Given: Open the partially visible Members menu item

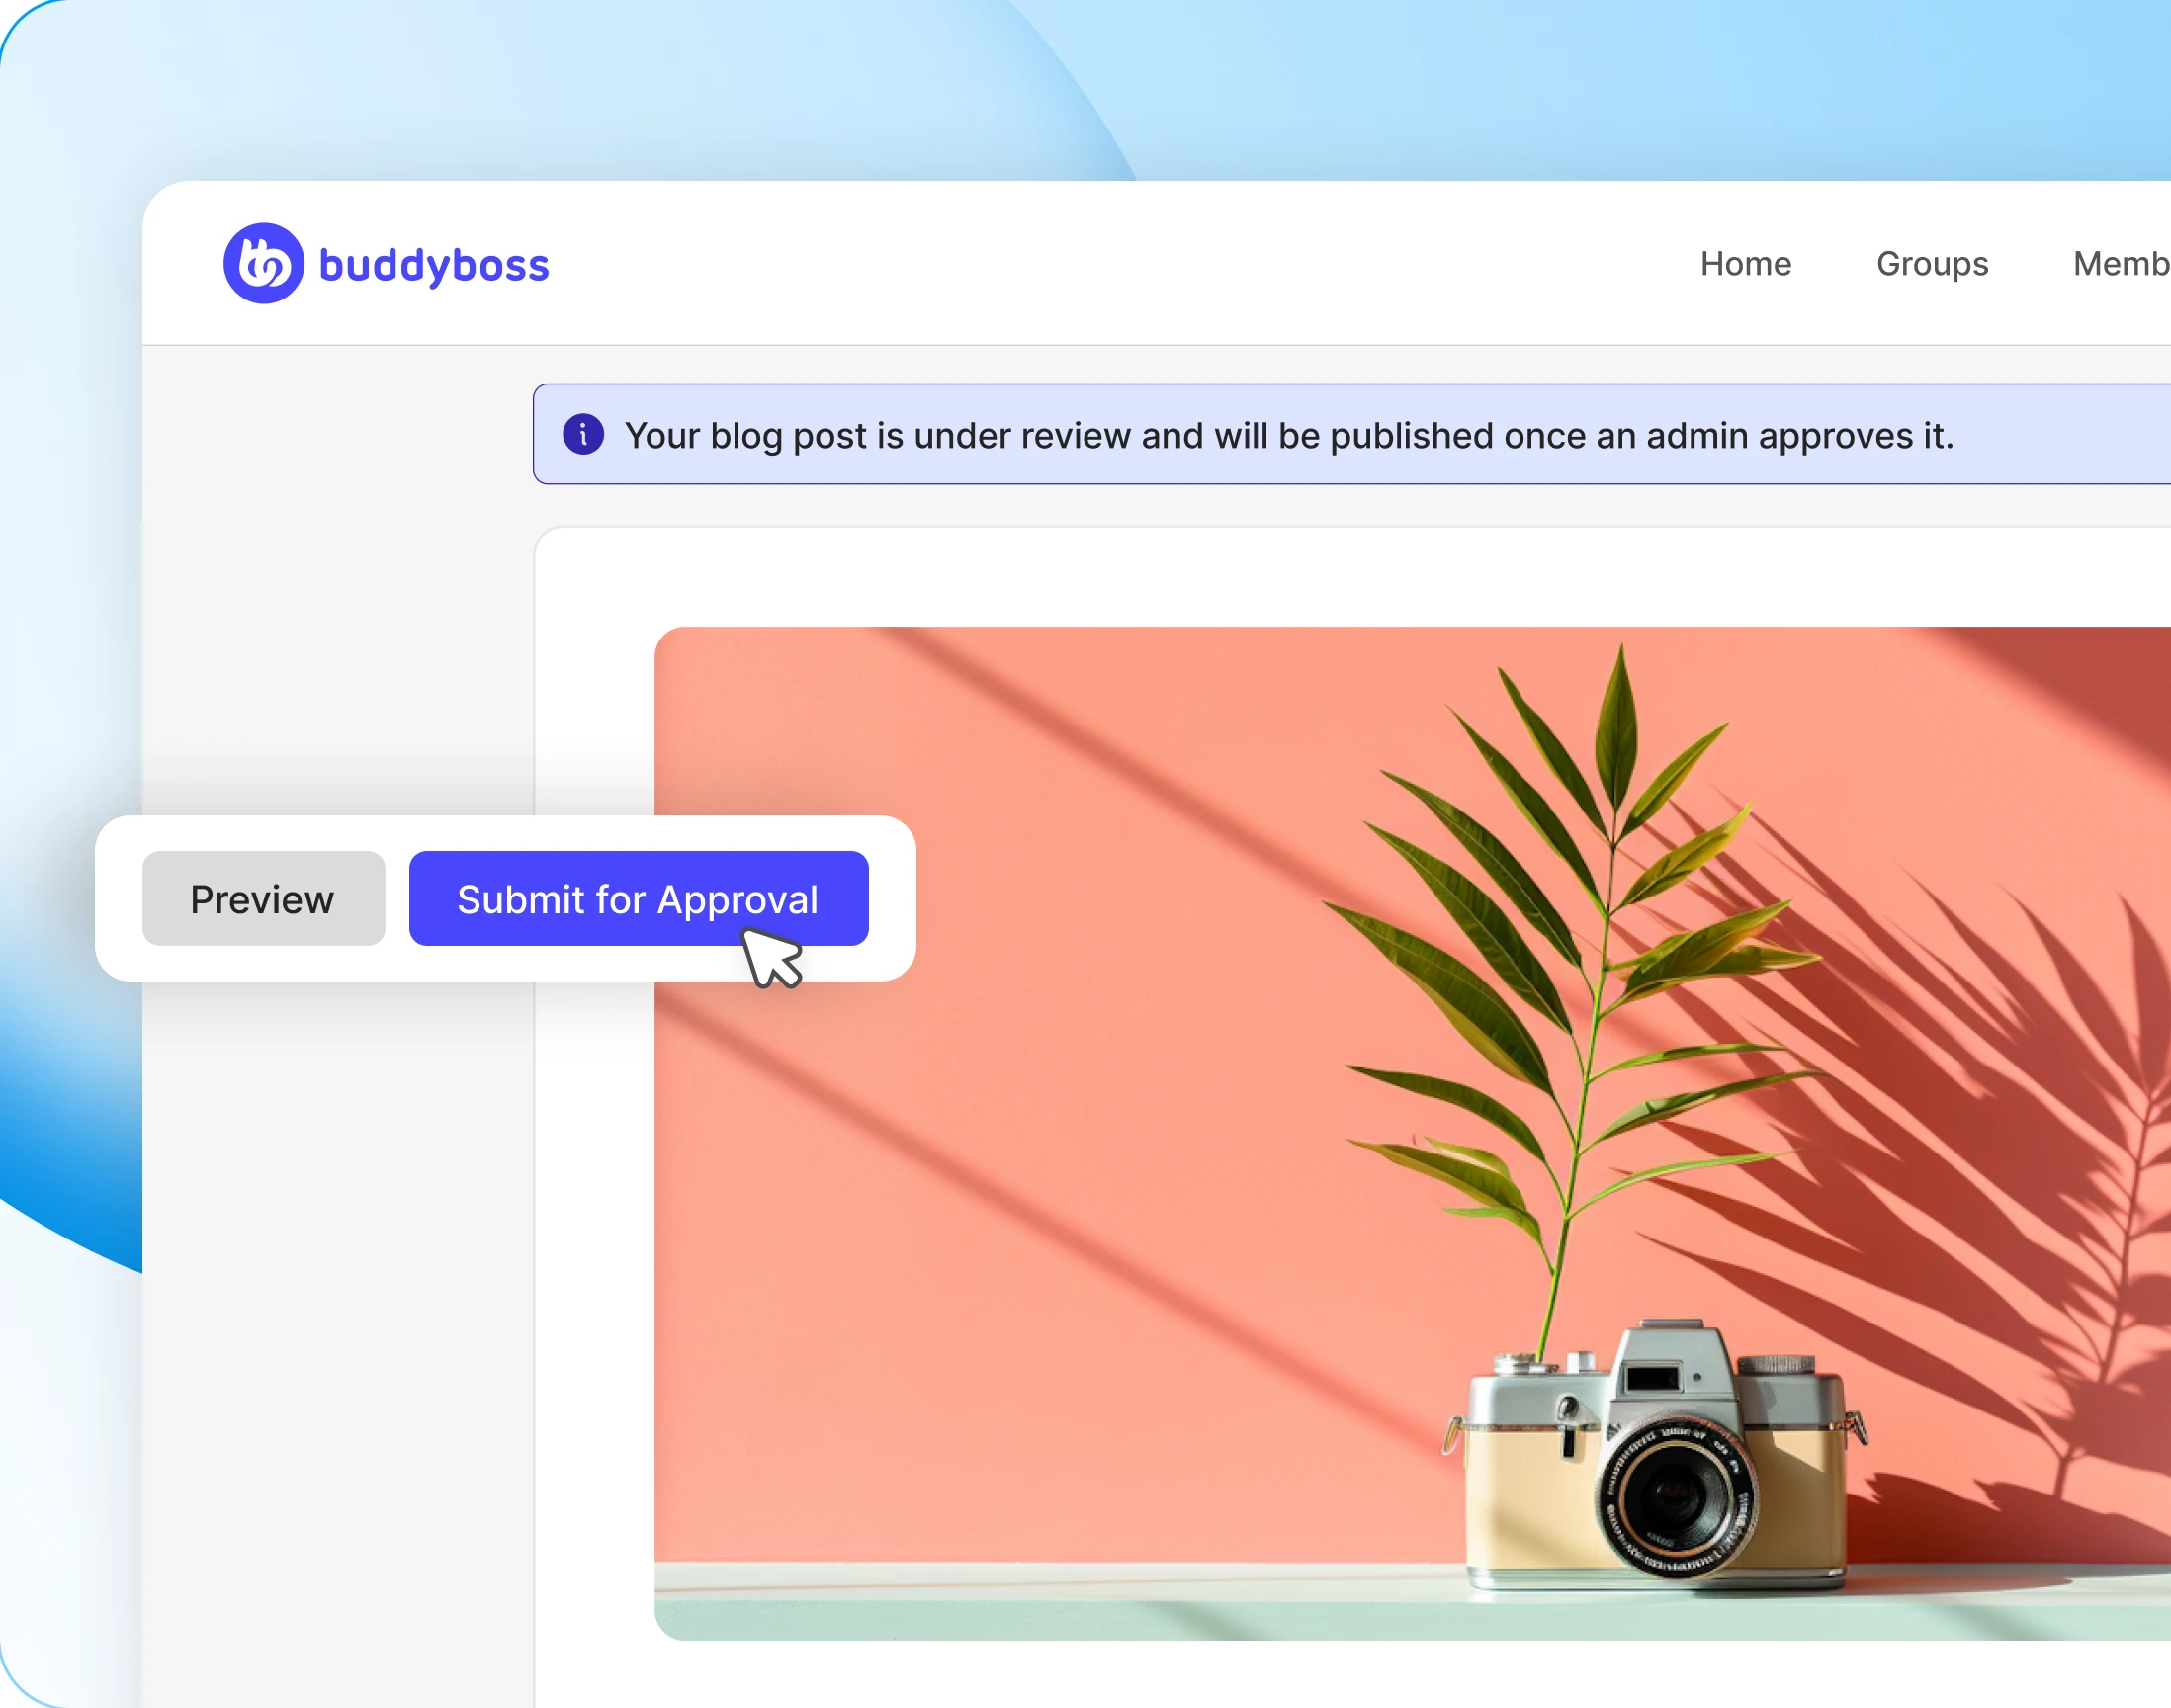Looking at the screenshot, I should click(2121, 263).
